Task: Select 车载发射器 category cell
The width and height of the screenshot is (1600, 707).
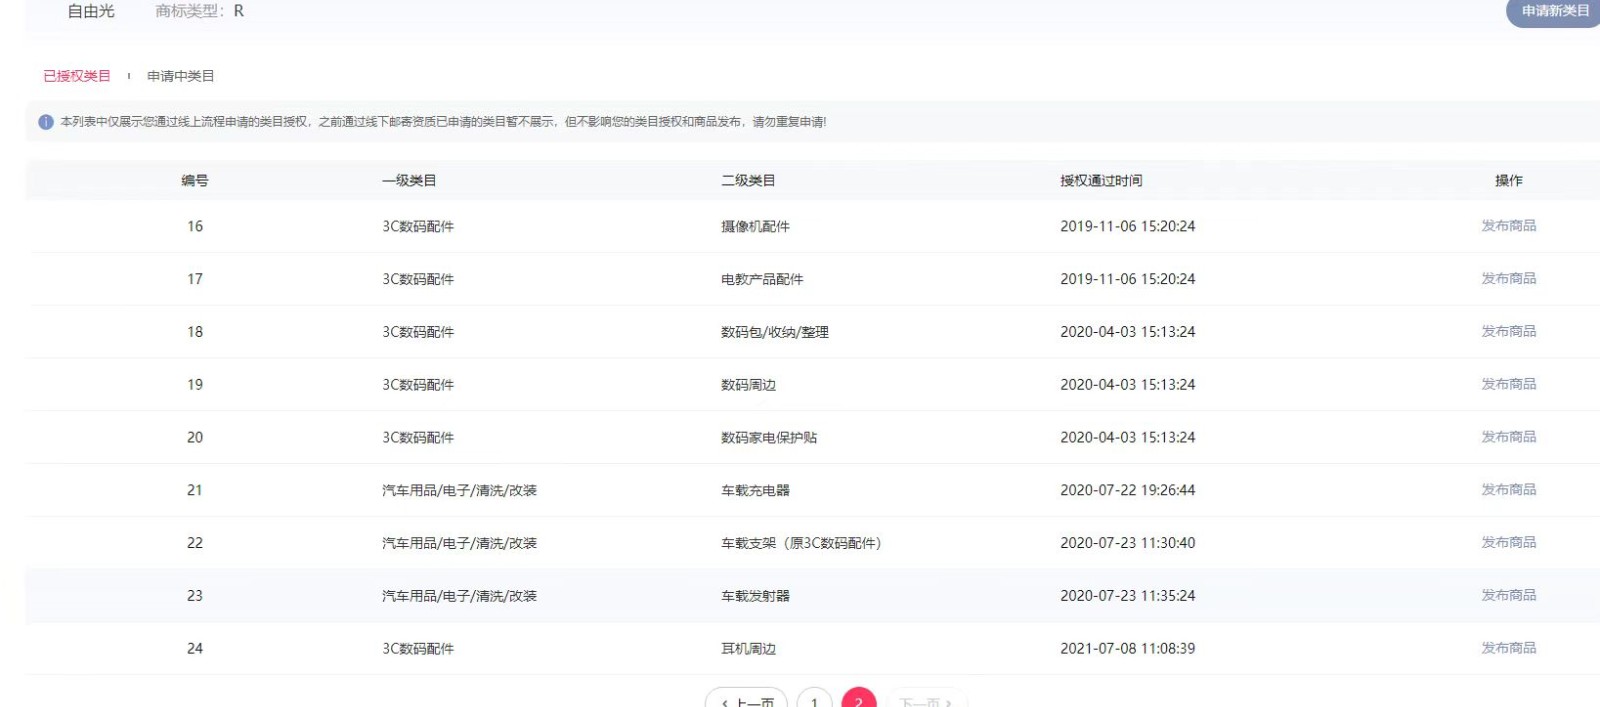Action: tap(755, 596)
